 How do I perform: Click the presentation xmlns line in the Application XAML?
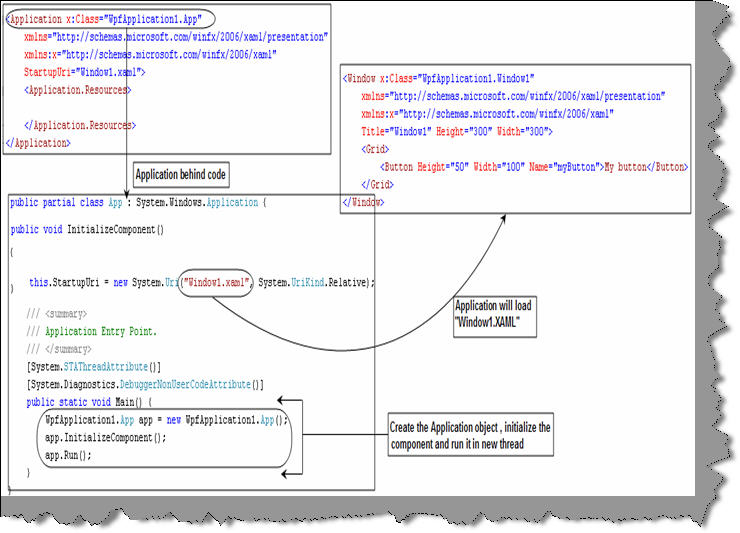tap(176, 37)
